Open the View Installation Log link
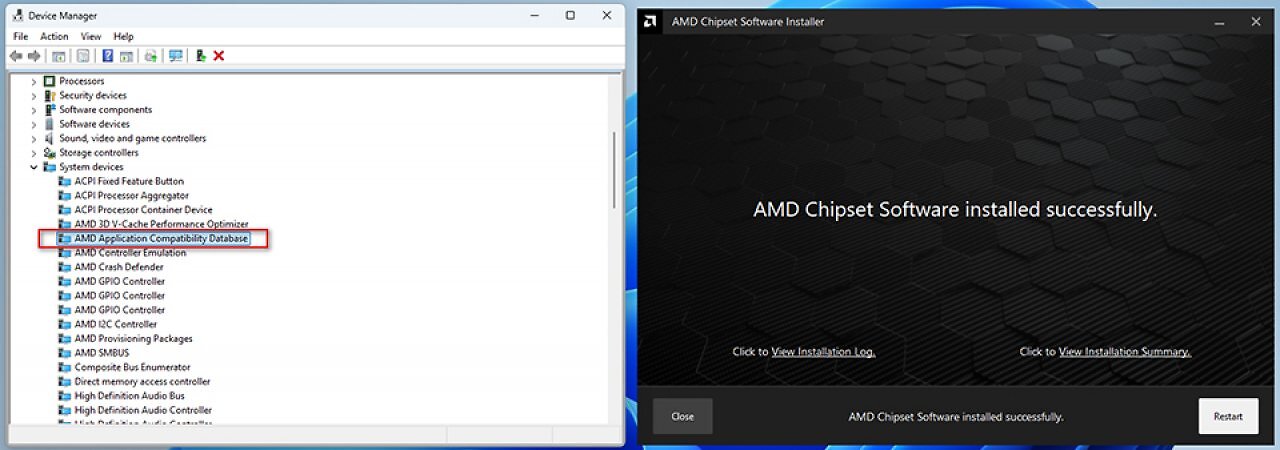Screen dimensions: 1280x450 (823, 352)
